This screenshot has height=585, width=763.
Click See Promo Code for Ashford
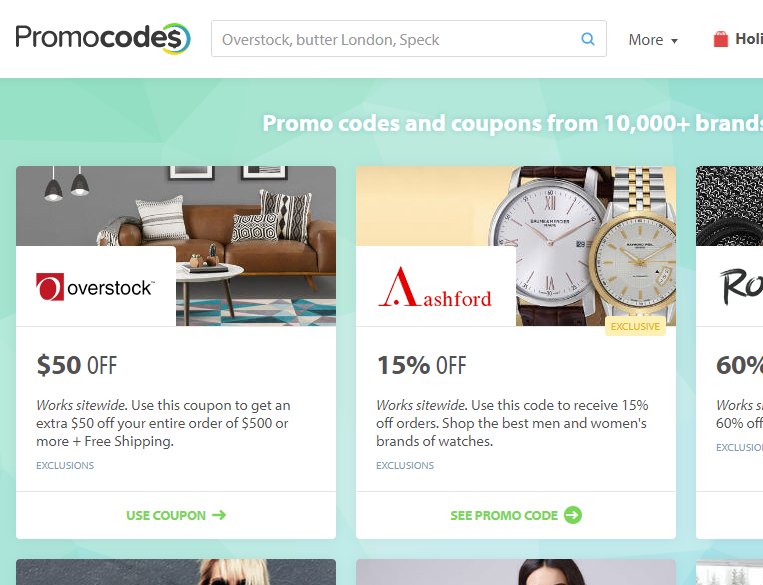coord(516,515)
